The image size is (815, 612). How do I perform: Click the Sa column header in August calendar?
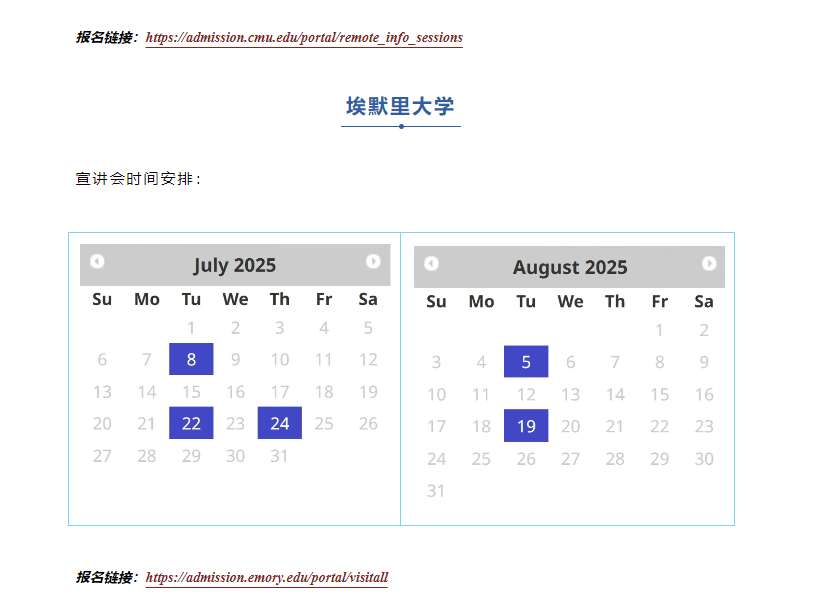click(704, 302)
